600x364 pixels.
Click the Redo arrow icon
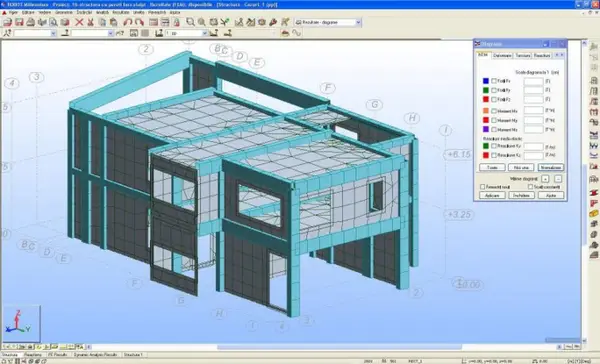point(139,22)
